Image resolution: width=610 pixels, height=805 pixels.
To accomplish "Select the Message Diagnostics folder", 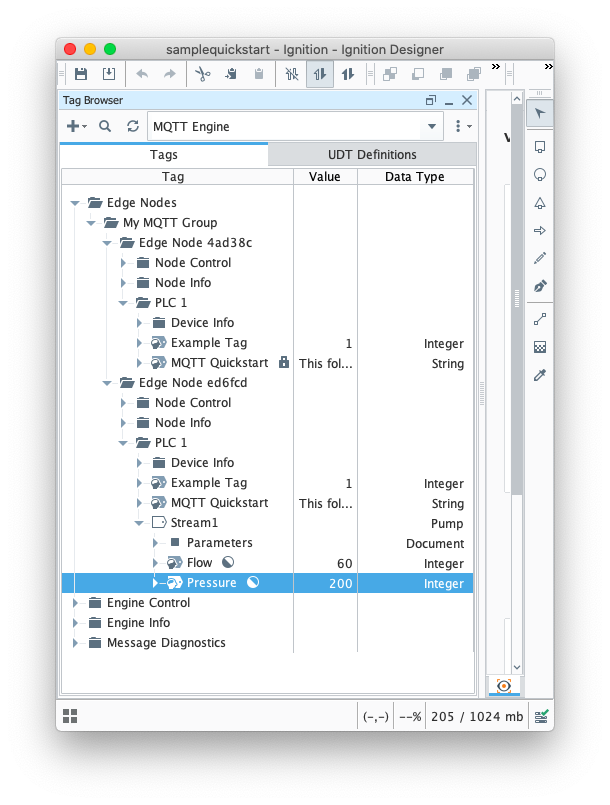I will click(166, 643).
